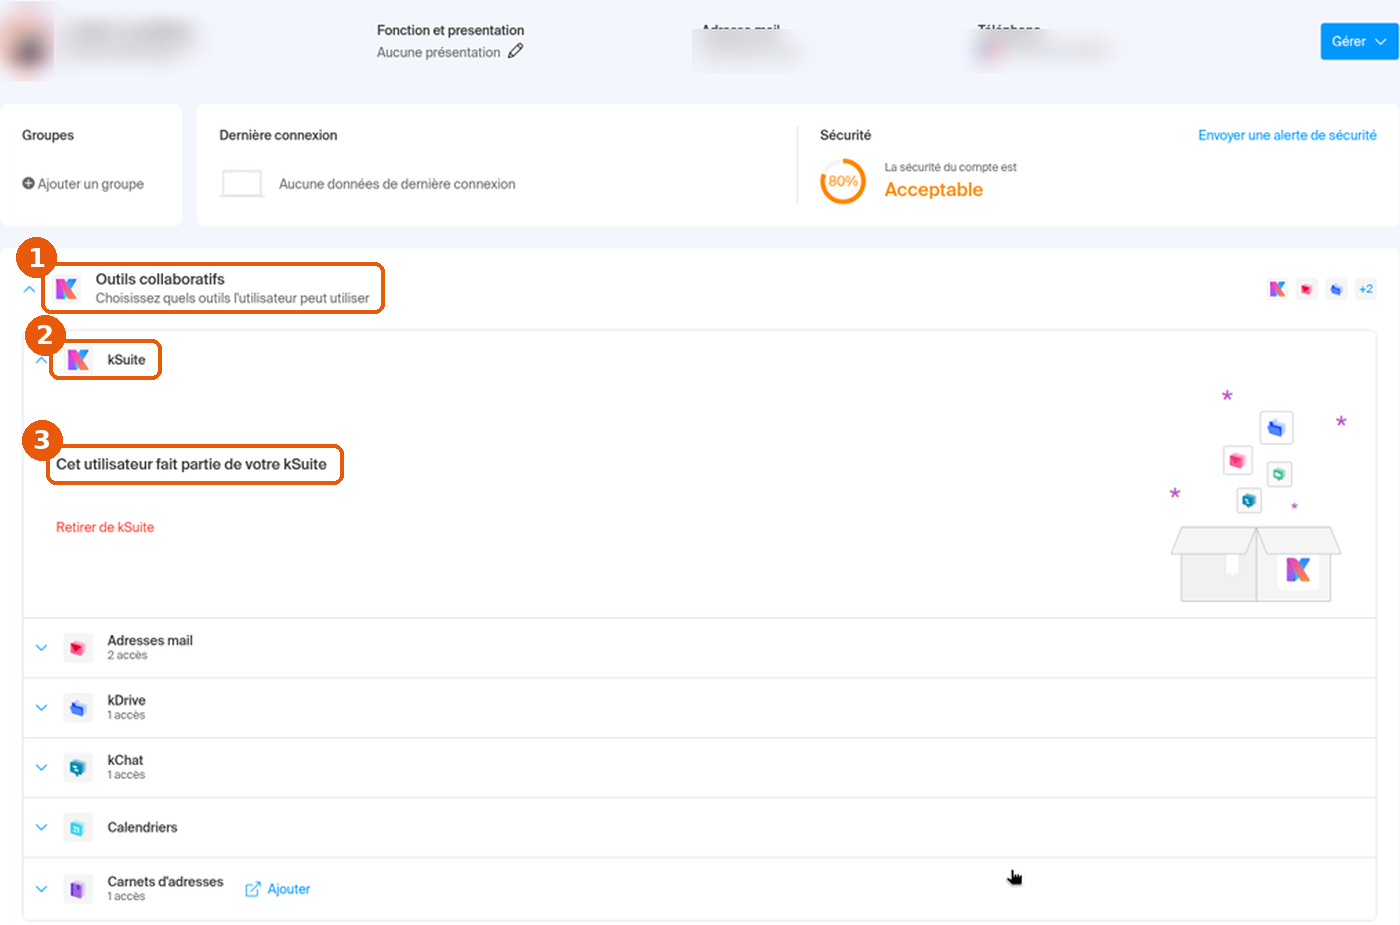Click Ajouter un groupe plus icon
This screenshot has width=1400, height=925.
(28, 183)
